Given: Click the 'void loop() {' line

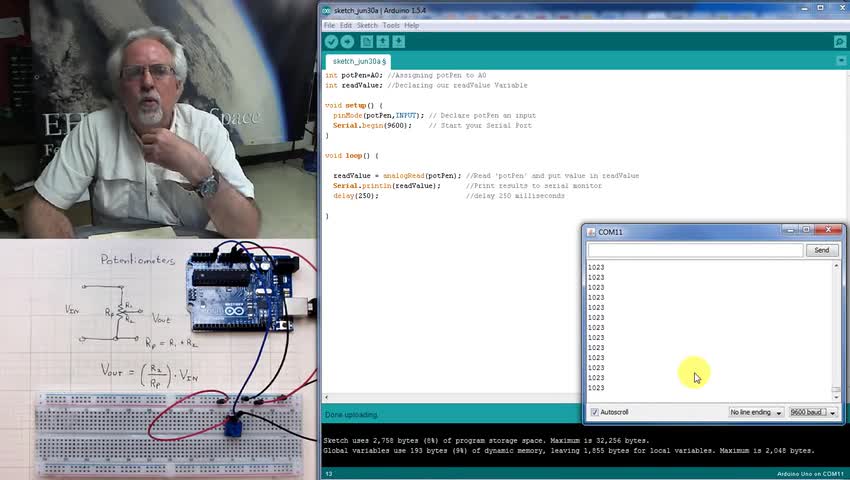Looking at the screenshot, I should tap(352, 156).
